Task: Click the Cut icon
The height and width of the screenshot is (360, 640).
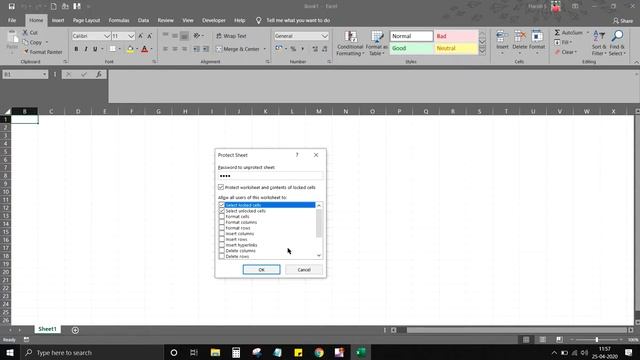Action: point(26,32)
